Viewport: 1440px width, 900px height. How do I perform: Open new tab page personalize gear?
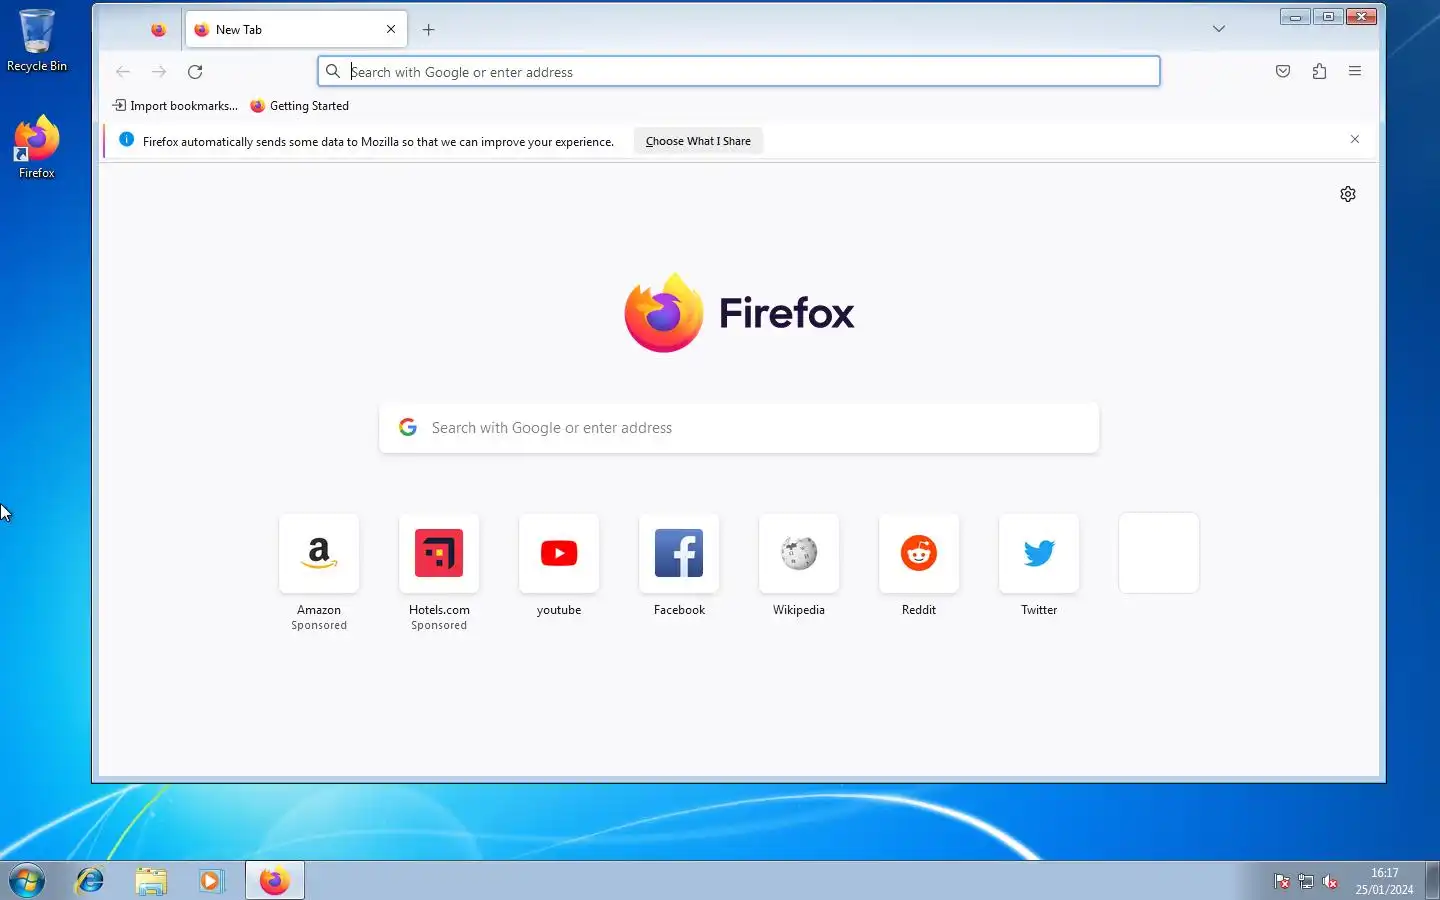pyautogui.click(x=1348, y=194)
